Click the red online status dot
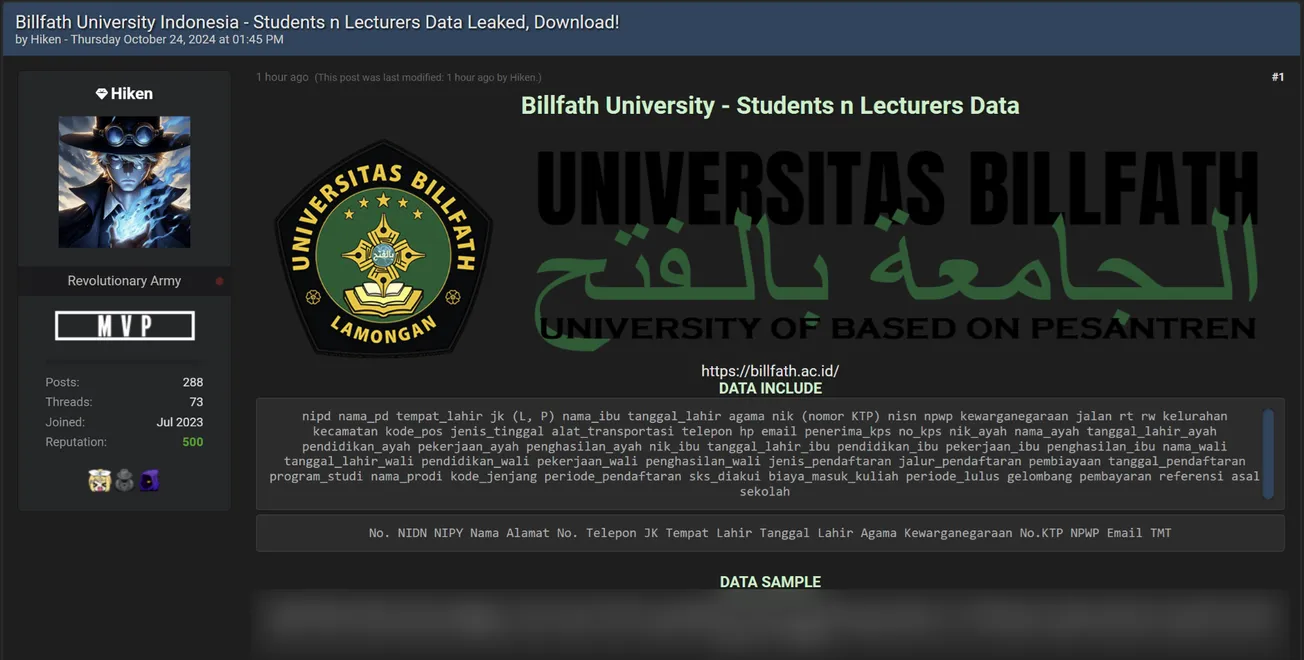 [219, 281]
